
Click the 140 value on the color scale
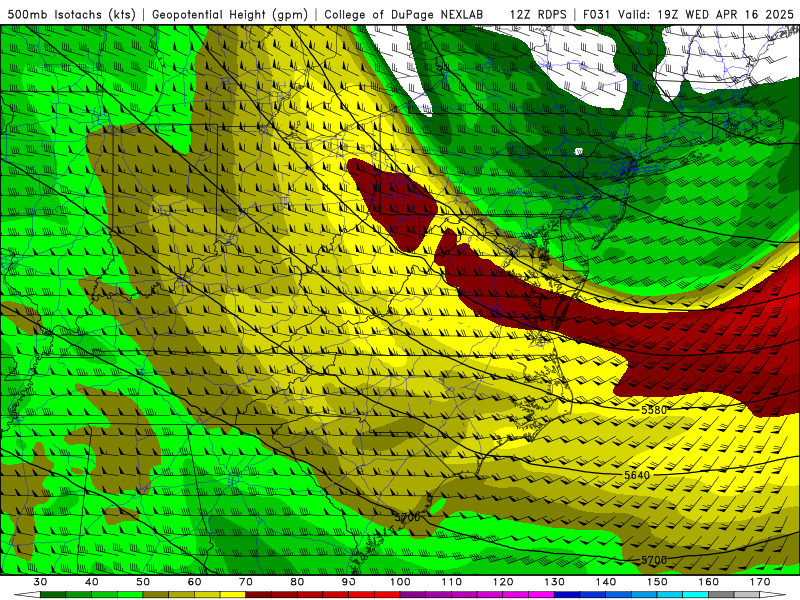606,582
